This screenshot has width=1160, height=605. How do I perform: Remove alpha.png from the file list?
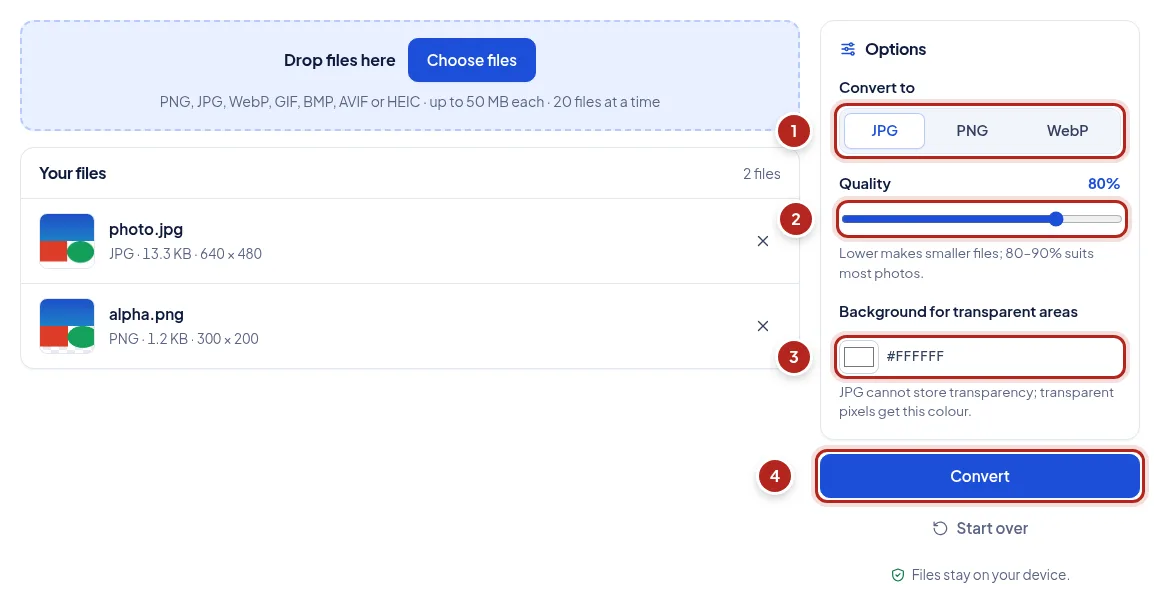point(763,326)
